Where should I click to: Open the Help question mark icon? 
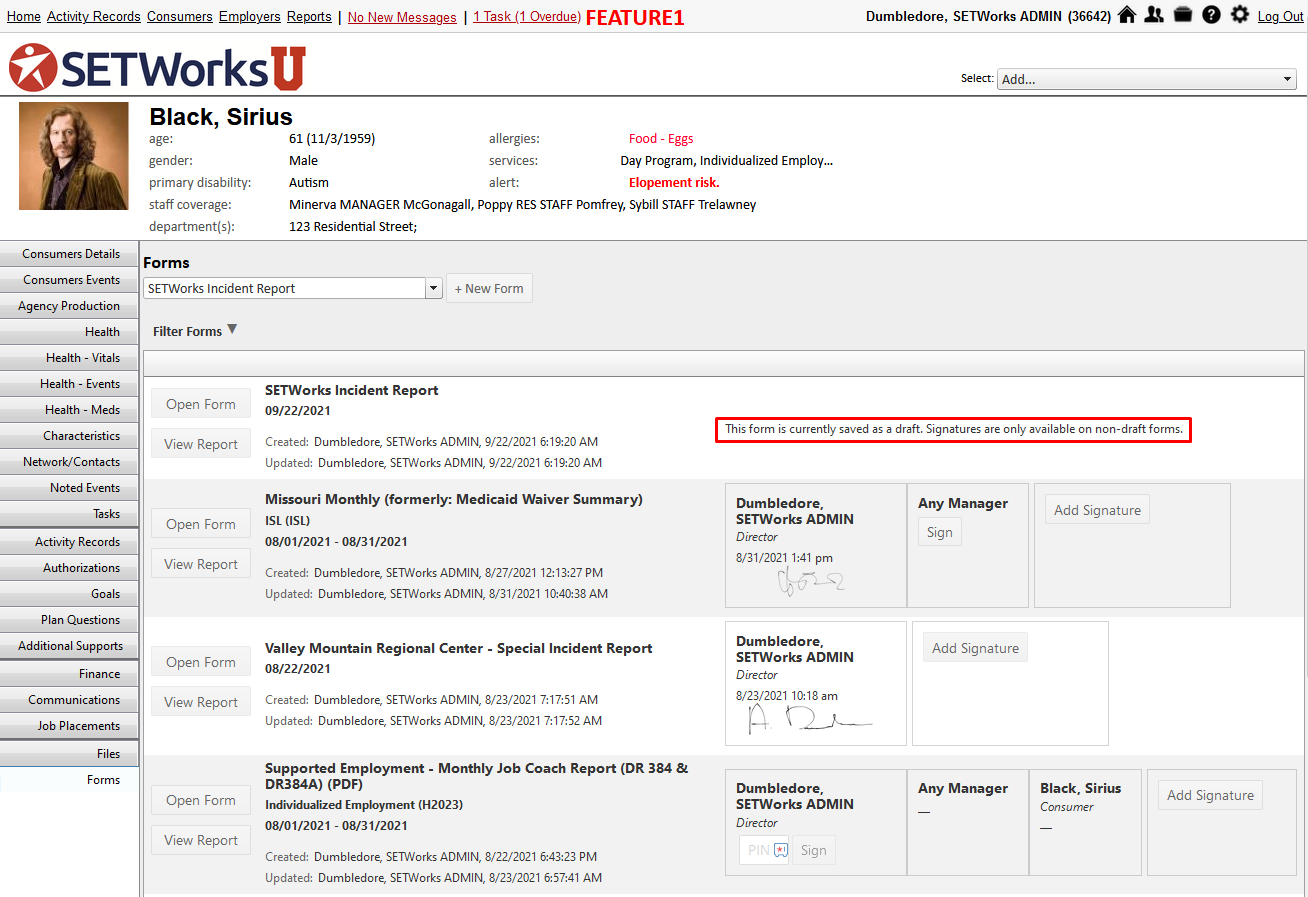pyautogui.click(x=1211, y=15)
